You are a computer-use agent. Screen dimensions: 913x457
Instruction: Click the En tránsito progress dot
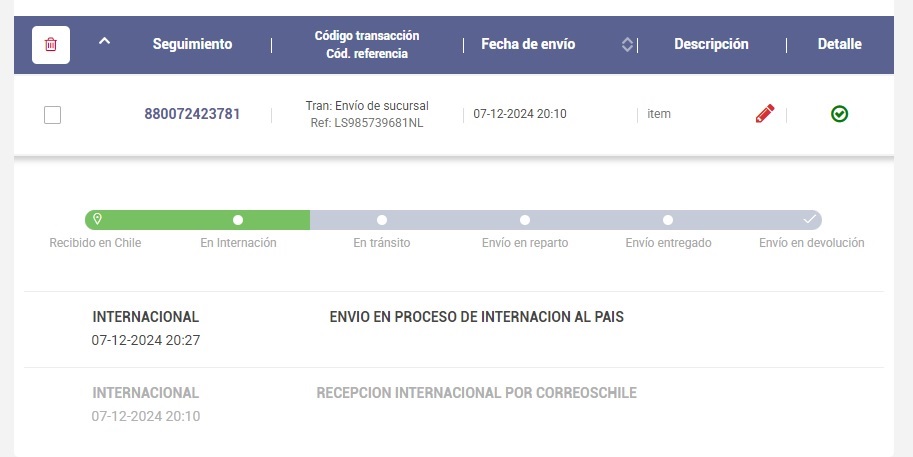381,220
